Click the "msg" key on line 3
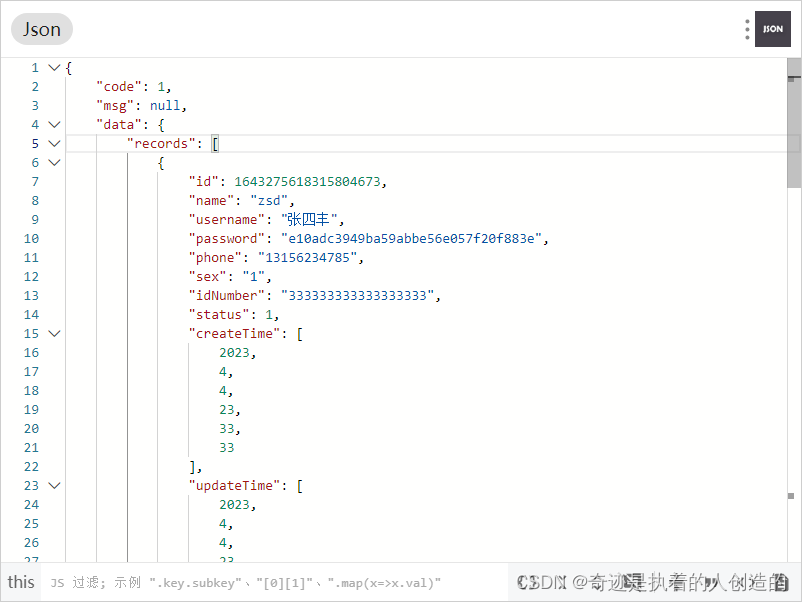Screen dimensions: 802x602 pyautogui.click(x=115, y=105)
